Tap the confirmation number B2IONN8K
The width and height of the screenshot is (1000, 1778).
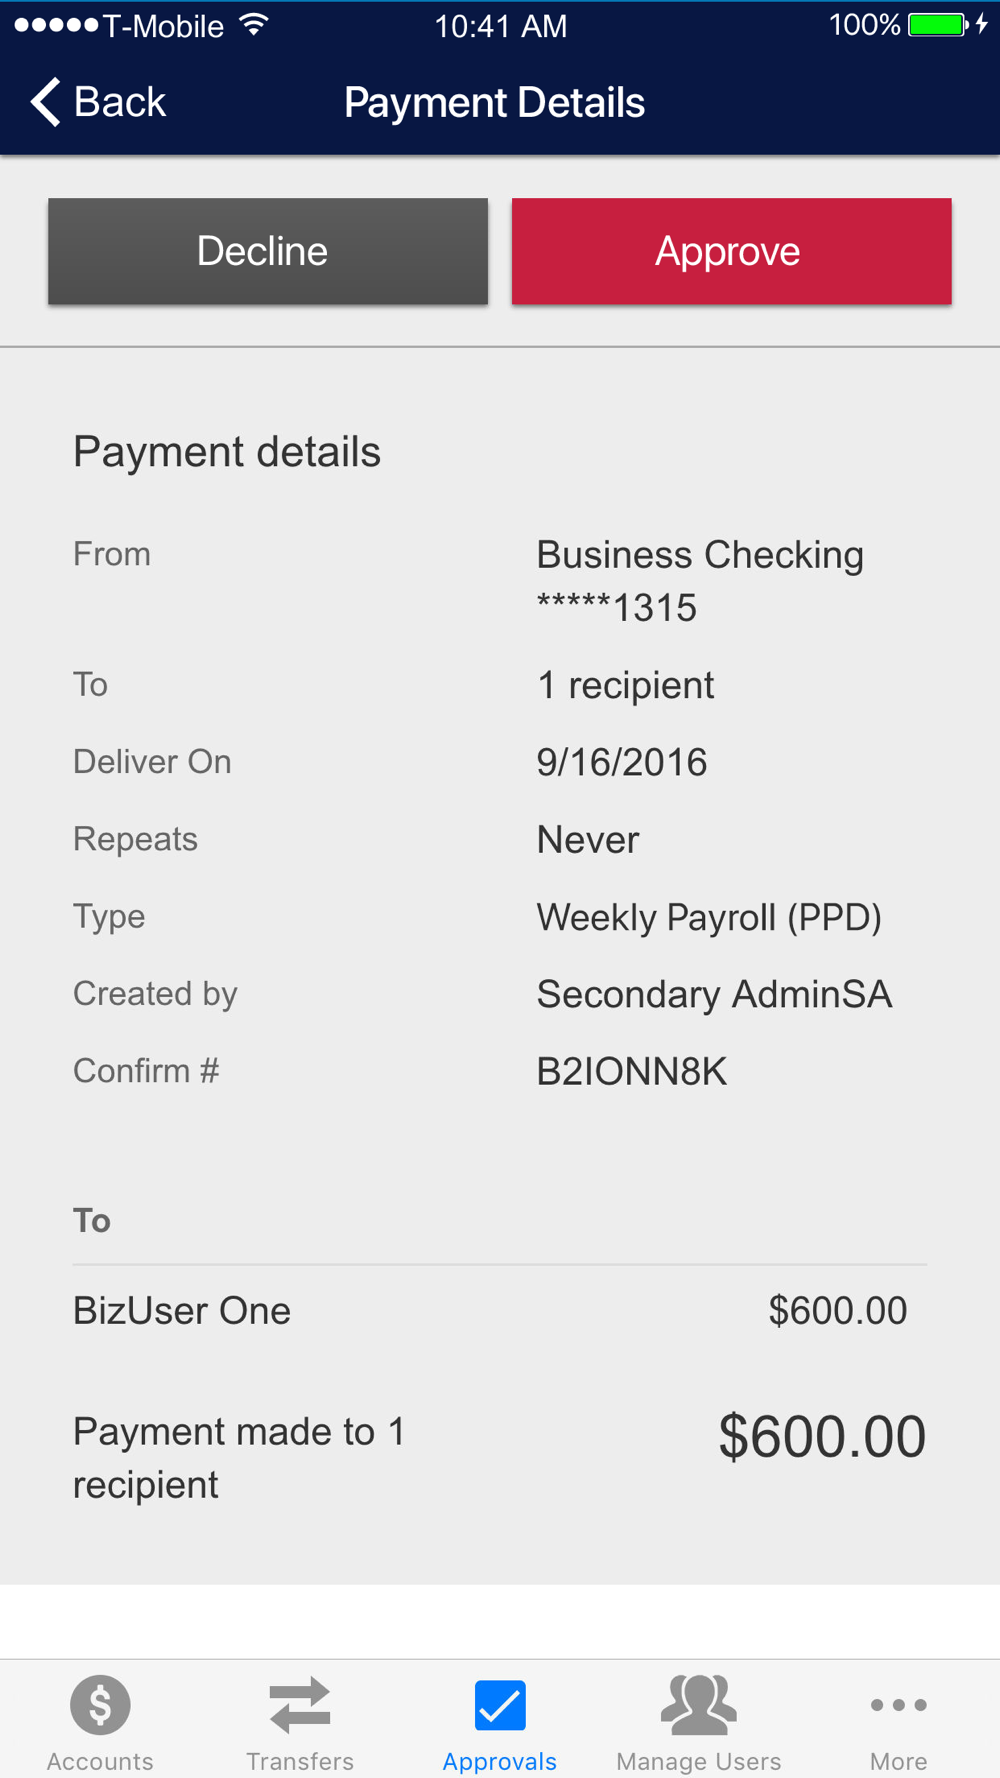coord(631,1072)
